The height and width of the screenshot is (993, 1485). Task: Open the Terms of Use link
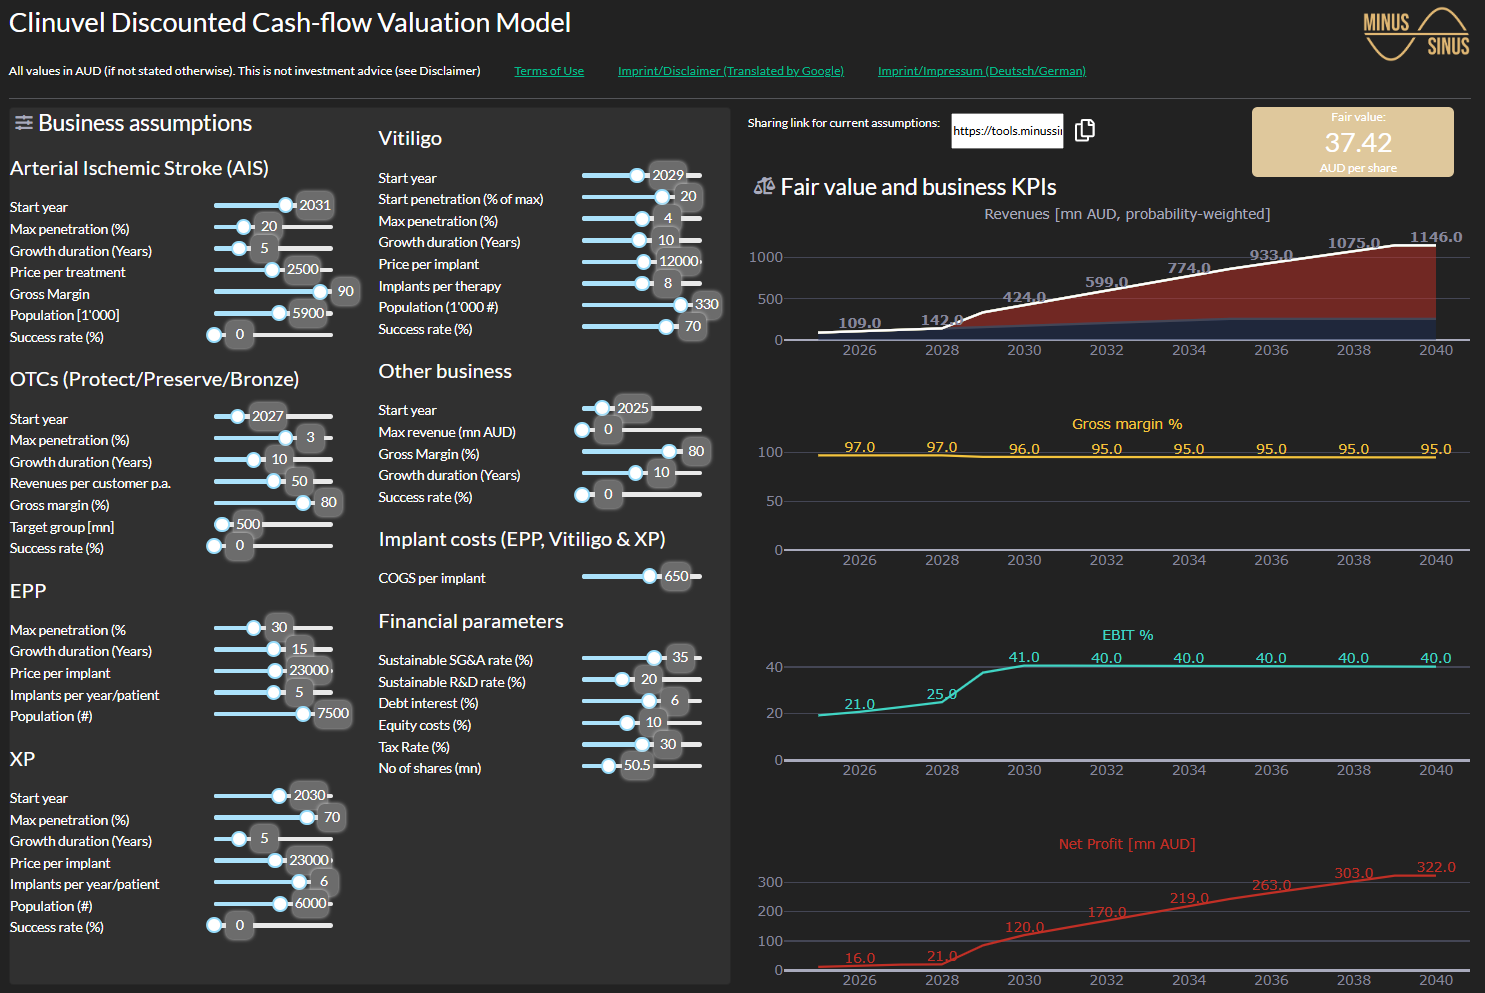tap(549, 71)
